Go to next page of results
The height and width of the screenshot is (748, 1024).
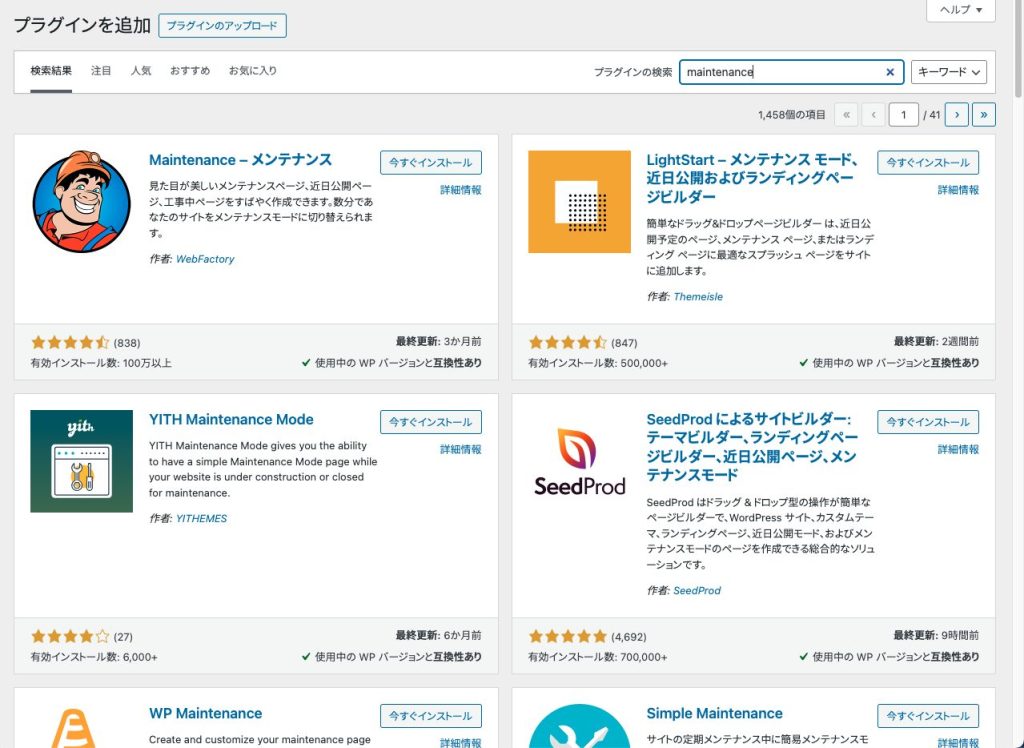pos(957,115)
